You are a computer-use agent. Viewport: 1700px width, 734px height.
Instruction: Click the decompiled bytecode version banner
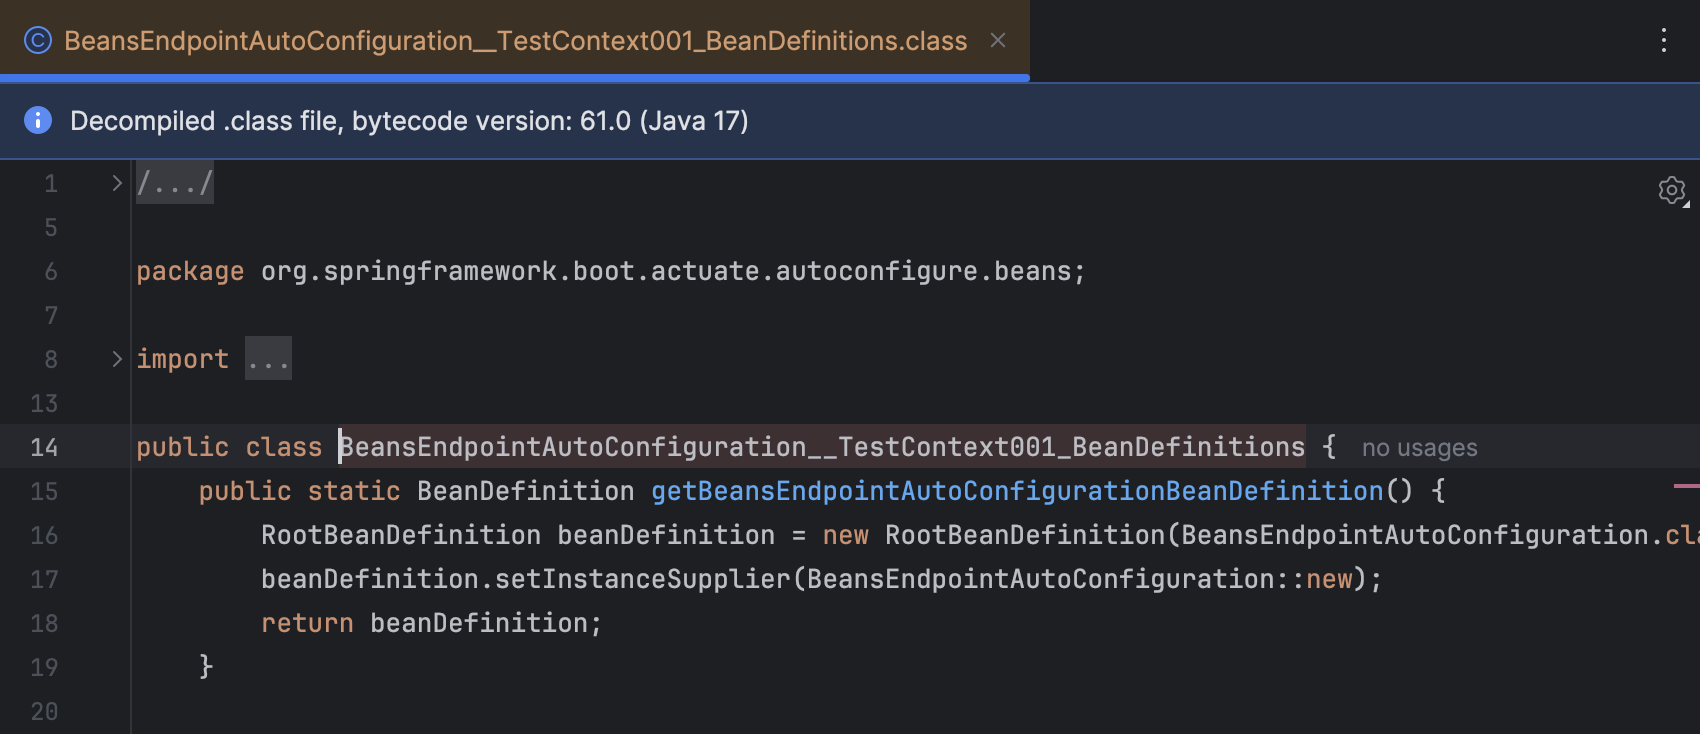point(408,120)
